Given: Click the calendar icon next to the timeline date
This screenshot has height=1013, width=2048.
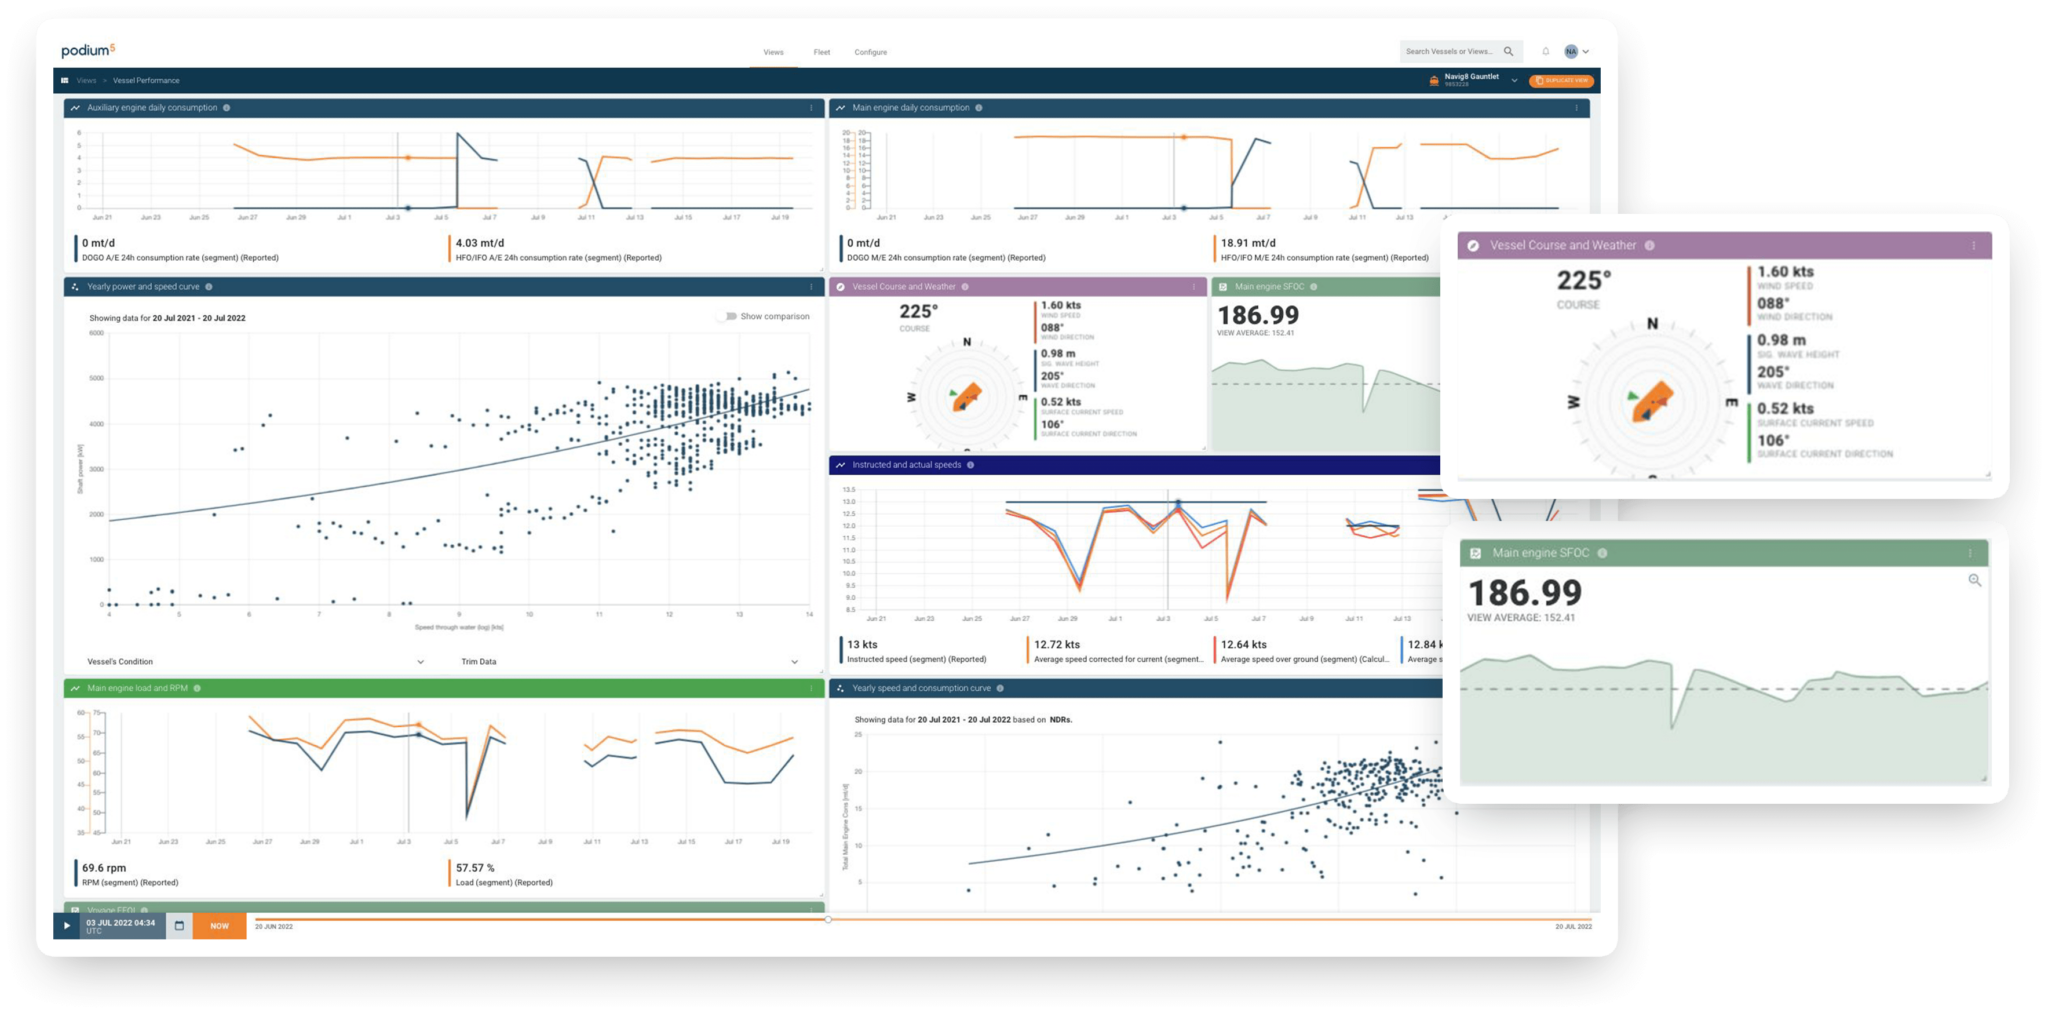Looking at the screenshot, I should tap(179, 926).
